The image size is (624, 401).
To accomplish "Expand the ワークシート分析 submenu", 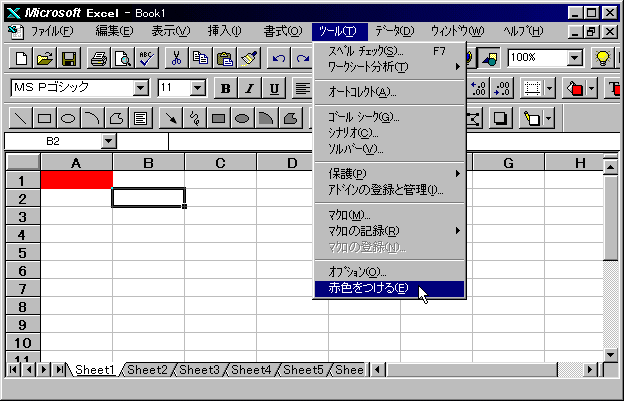I will pyautogui.click(x=389, y=67).
